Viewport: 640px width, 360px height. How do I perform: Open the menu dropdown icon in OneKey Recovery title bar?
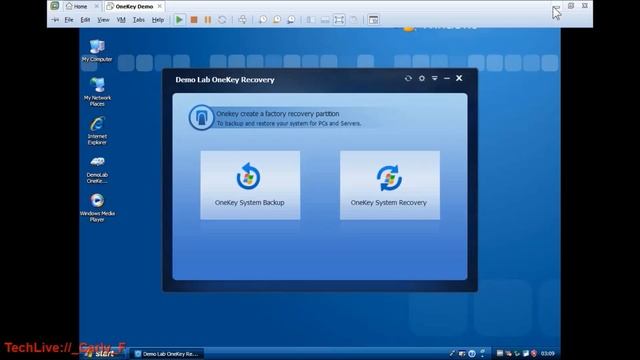[435, 78]
